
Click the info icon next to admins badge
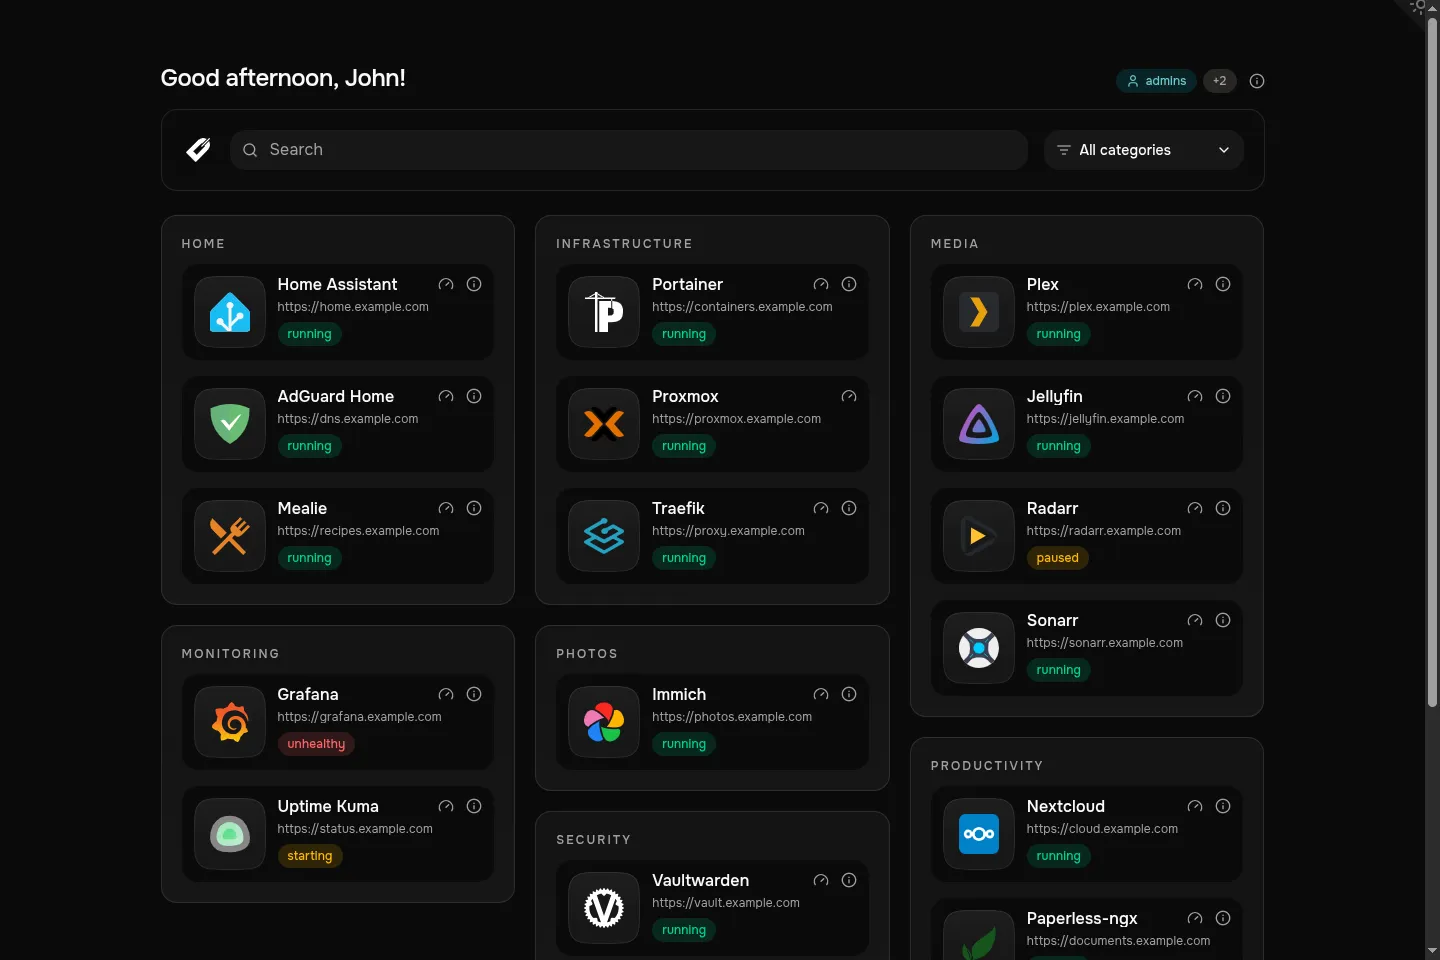coord(1257,81)
